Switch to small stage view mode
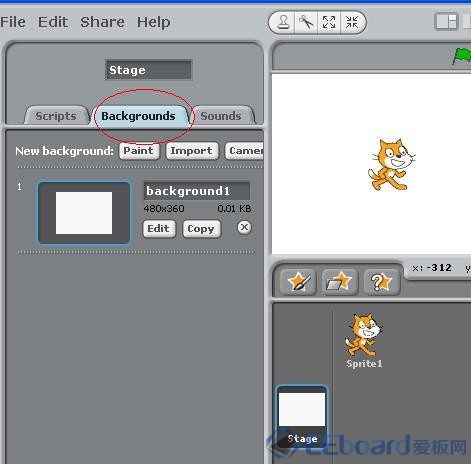 tap(446, 22)
